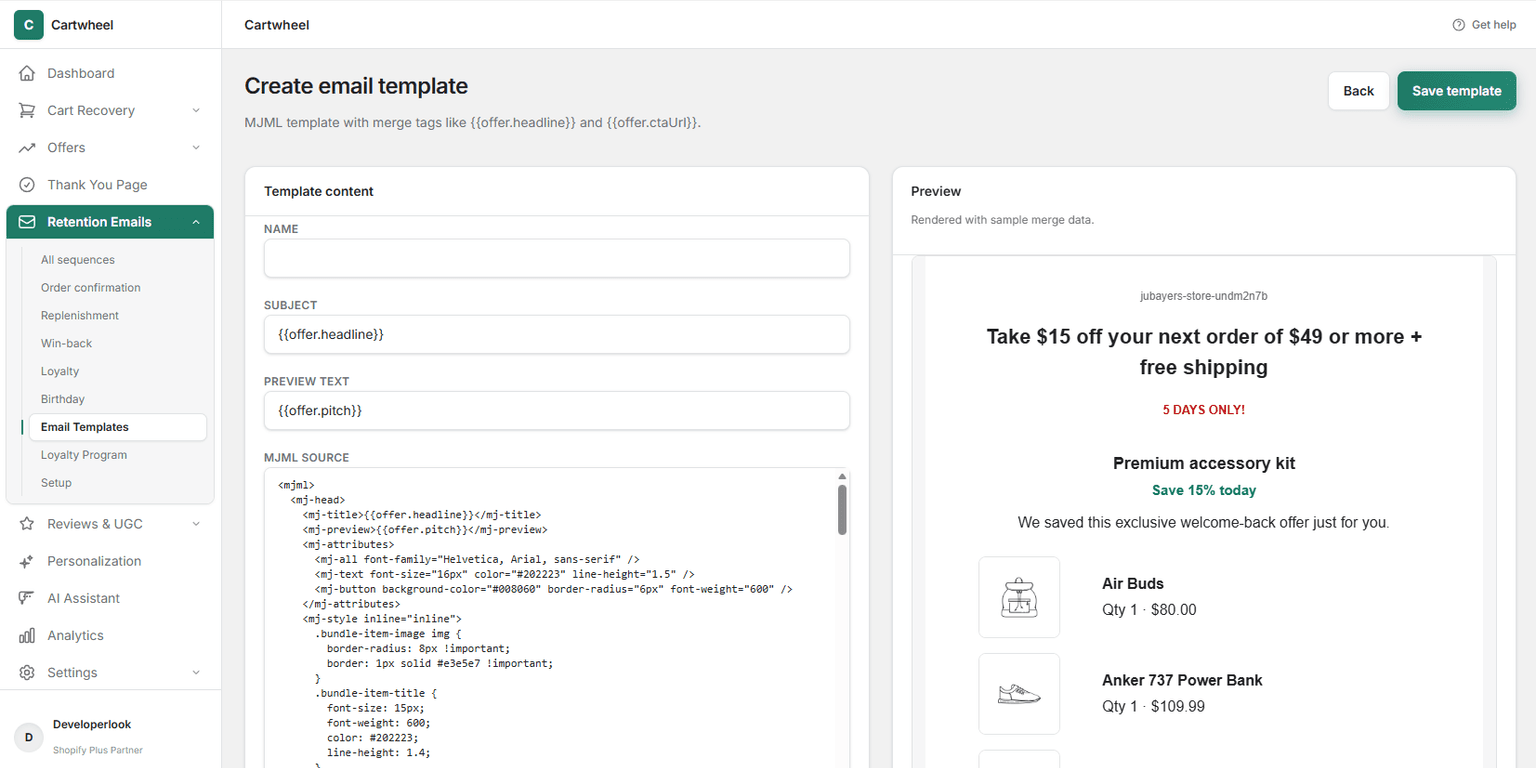Click the Retention Emails envelope icon

tap(27, 222)
